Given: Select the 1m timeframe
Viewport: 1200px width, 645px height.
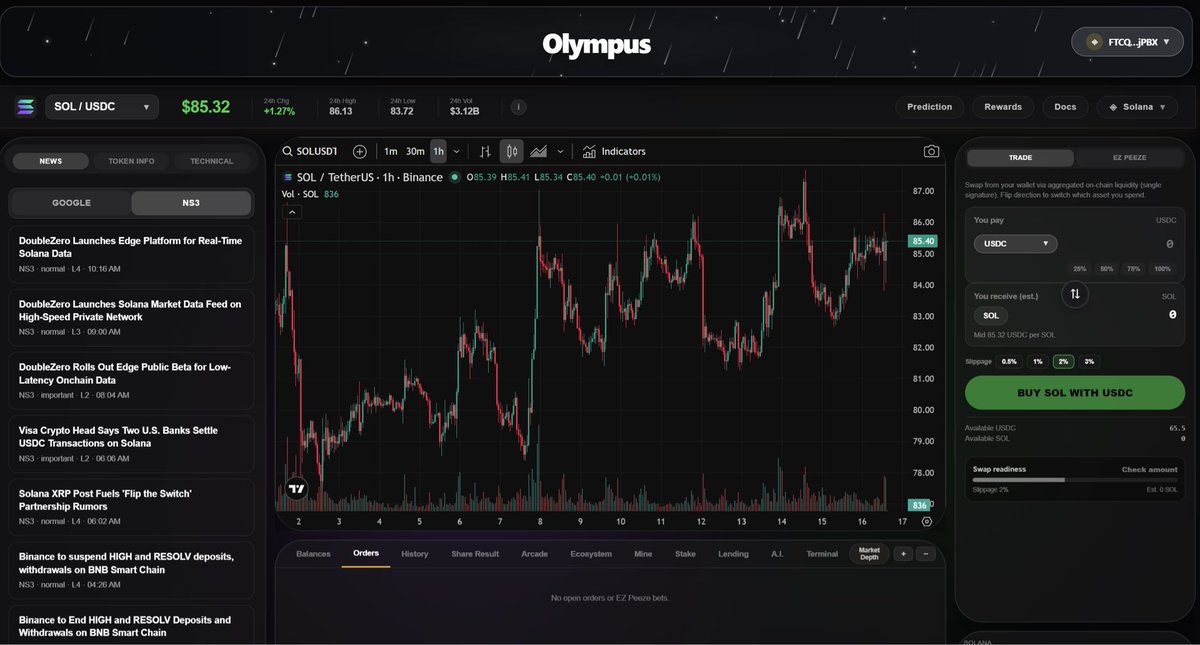Looking at the screenshot, I should click(391, 151).
